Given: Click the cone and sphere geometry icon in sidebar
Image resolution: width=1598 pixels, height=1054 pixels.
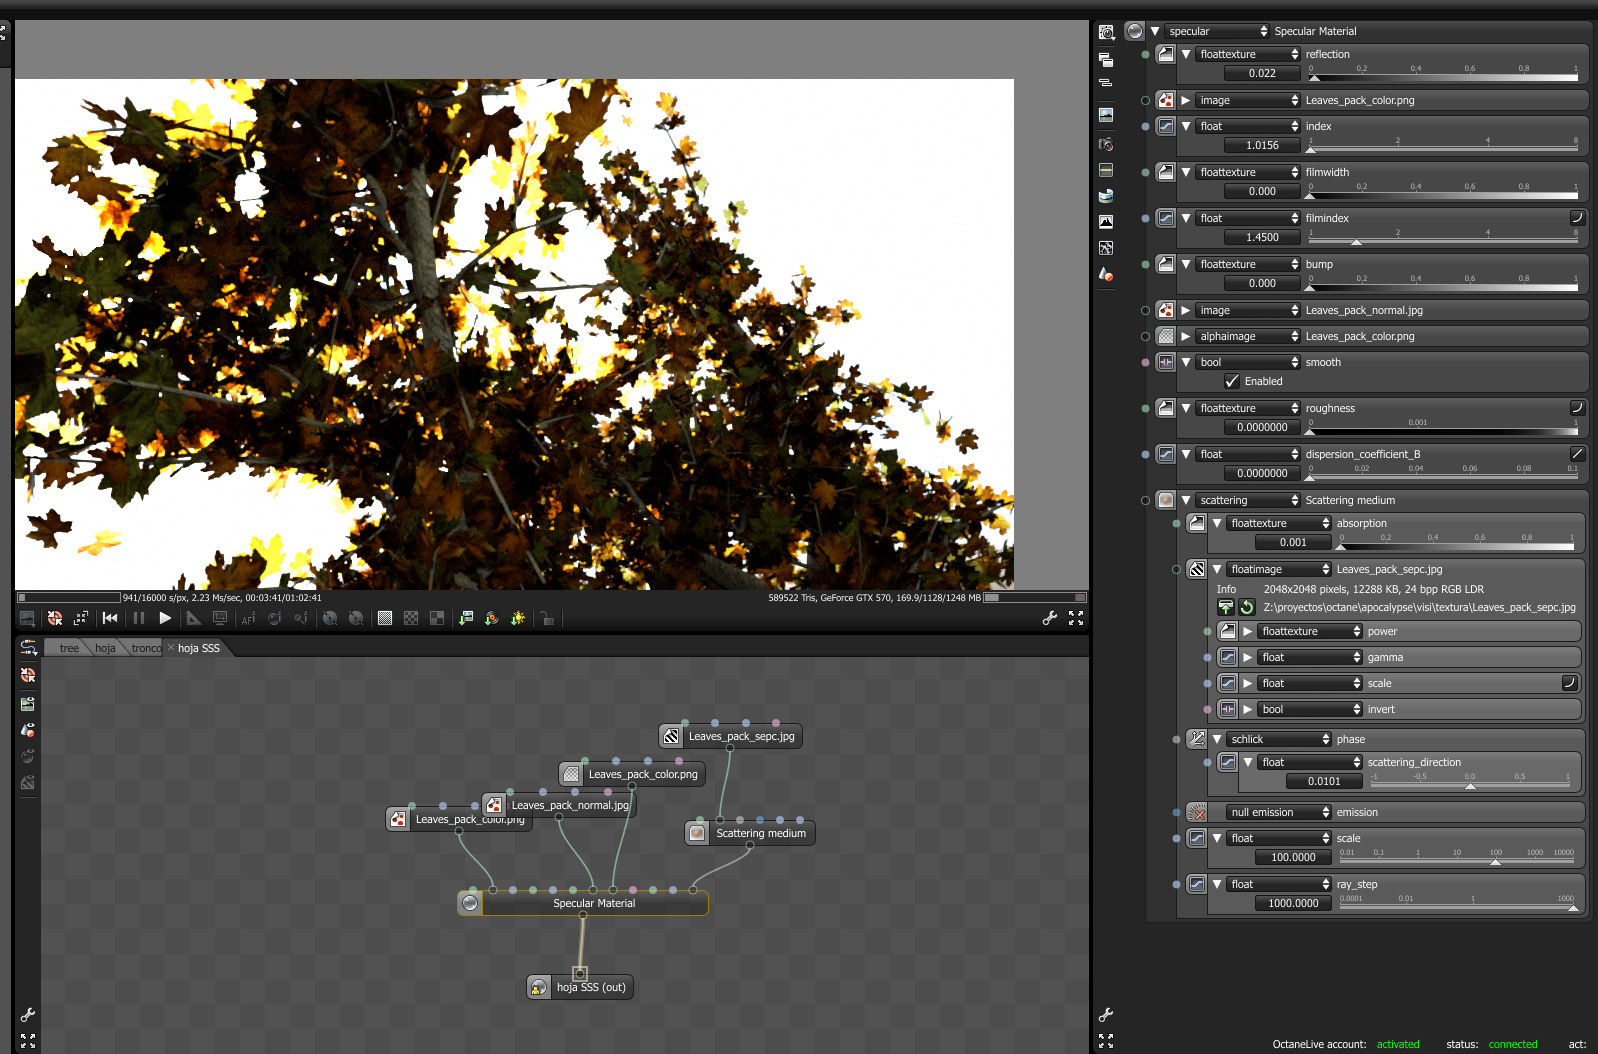Looking at the screenshot, I should (1106, 274).
